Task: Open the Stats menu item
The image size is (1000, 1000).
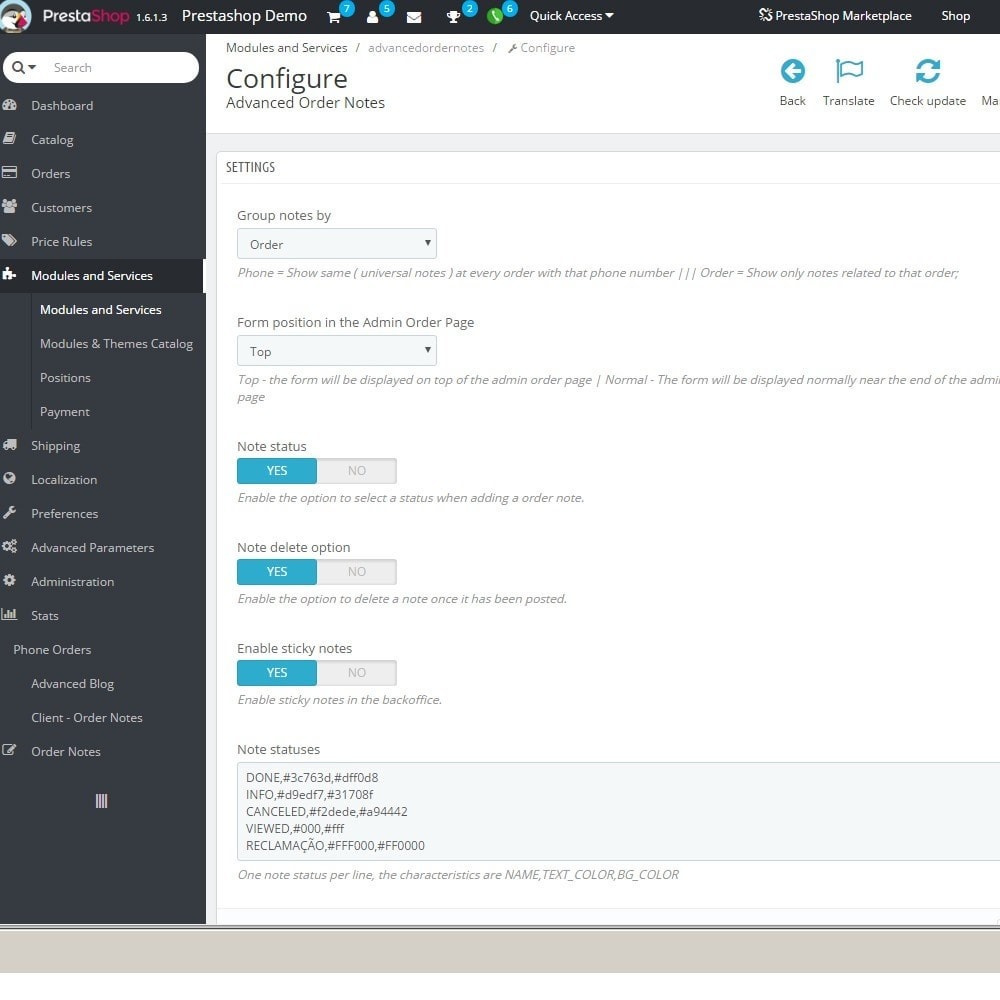Action: click(x=45, y=615)
